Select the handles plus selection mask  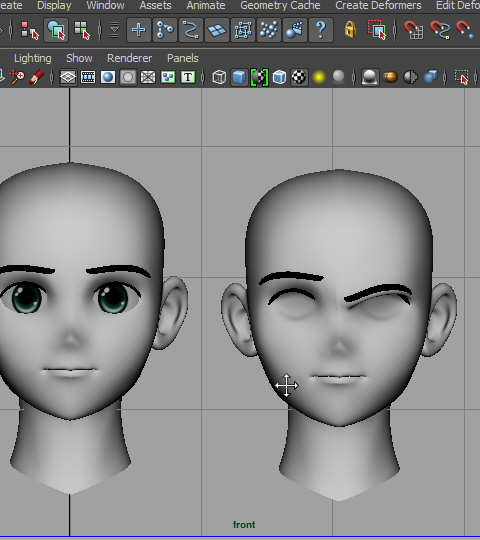click(138, 30)
